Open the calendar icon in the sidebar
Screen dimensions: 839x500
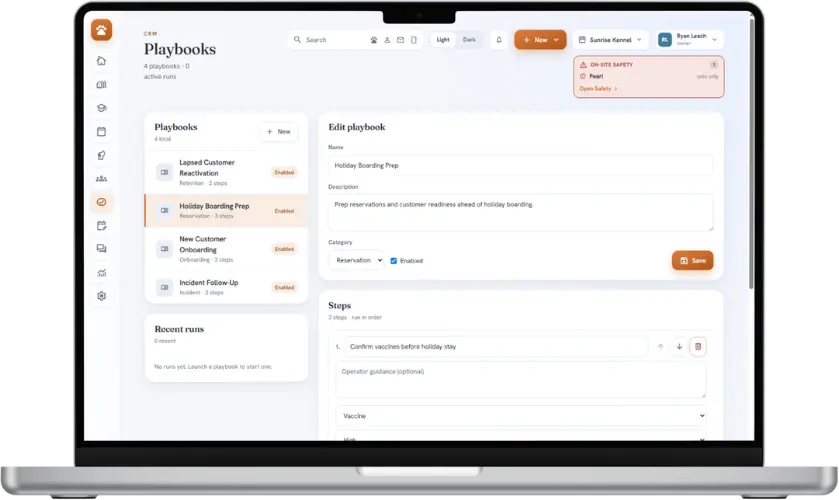click(x=101, y=132)
